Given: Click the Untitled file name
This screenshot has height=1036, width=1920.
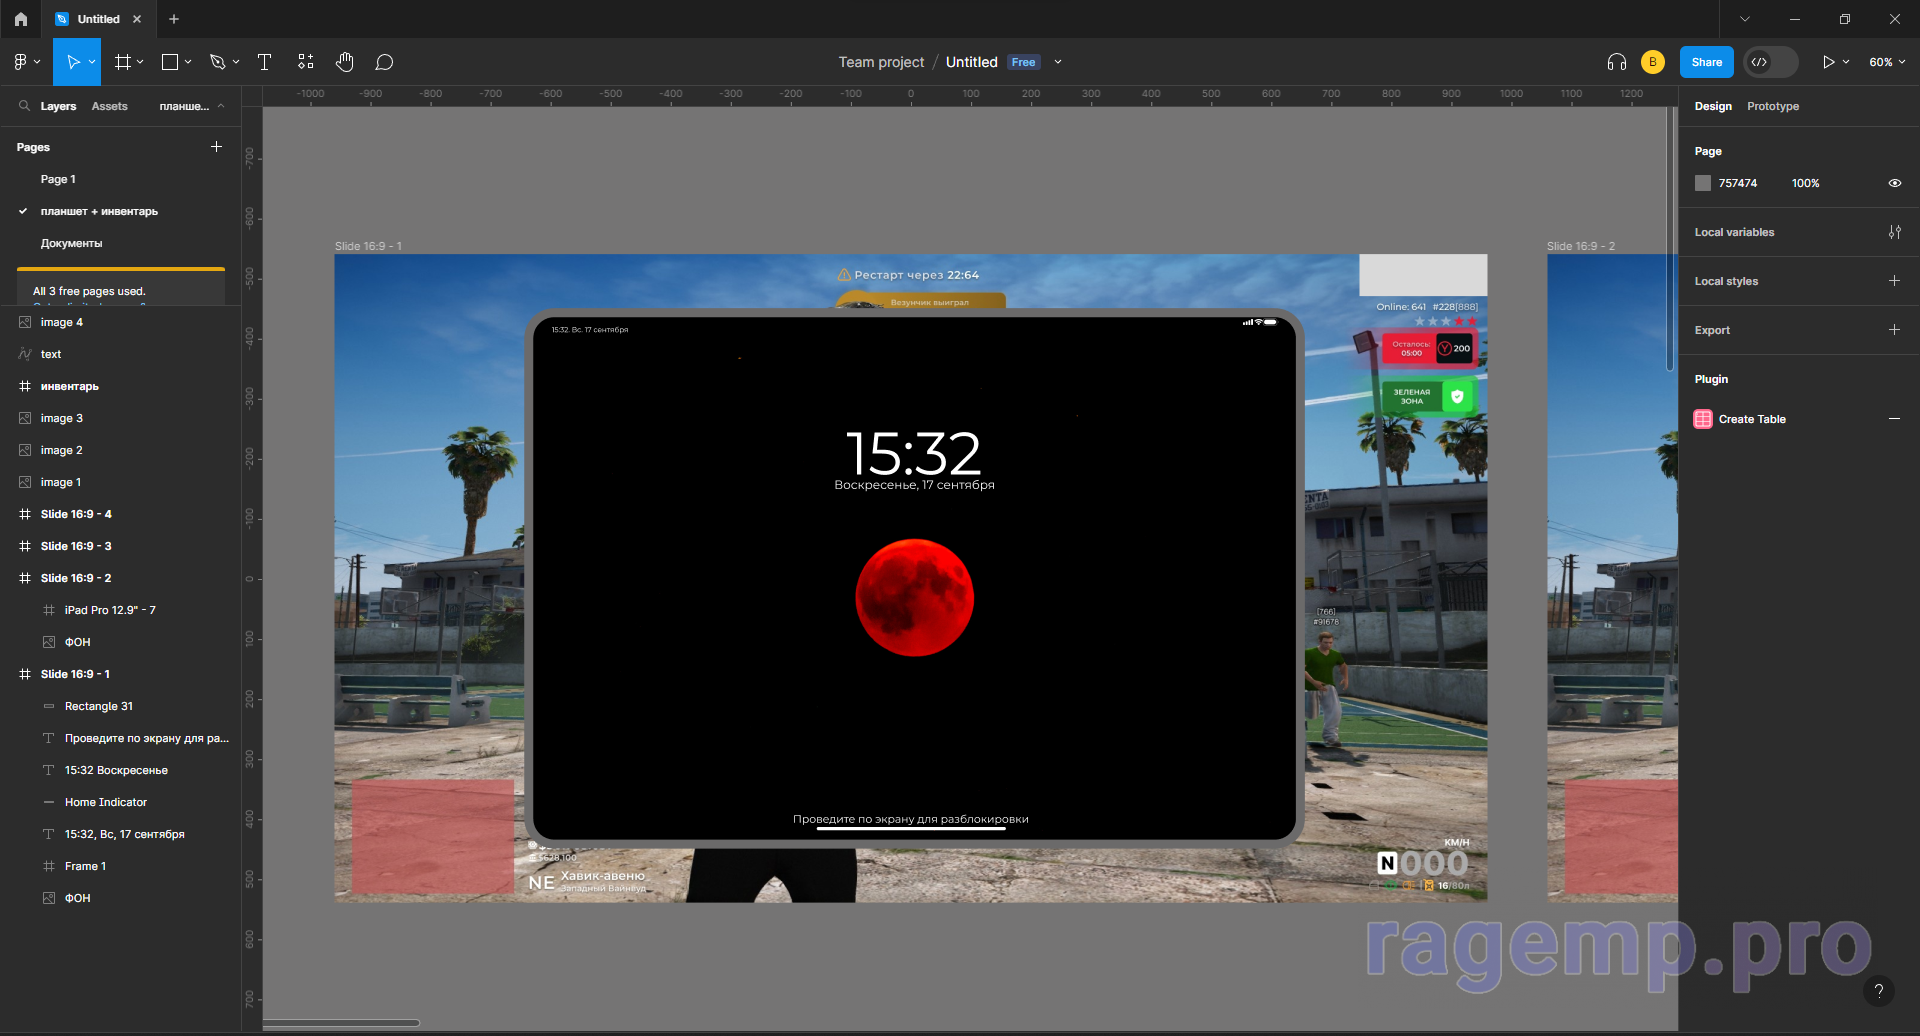Looking at the screenshot, I should (x=971, y=62).
